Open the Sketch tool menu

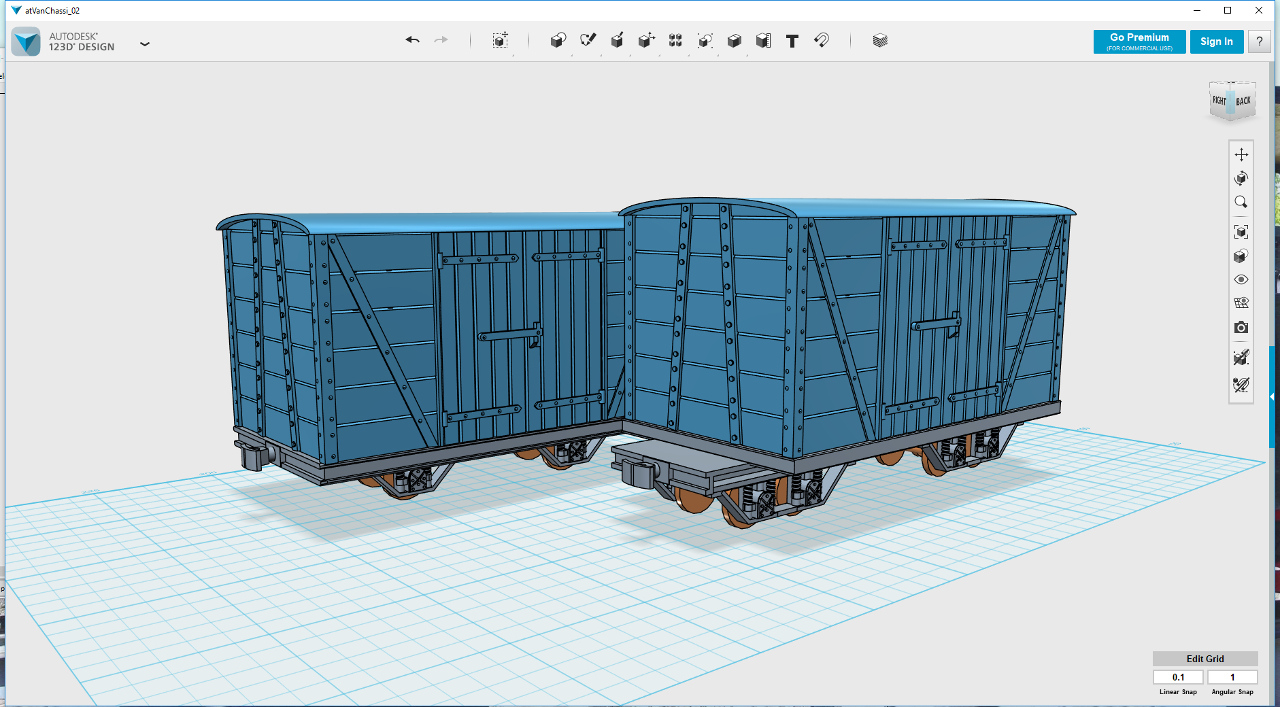(588, 40)
